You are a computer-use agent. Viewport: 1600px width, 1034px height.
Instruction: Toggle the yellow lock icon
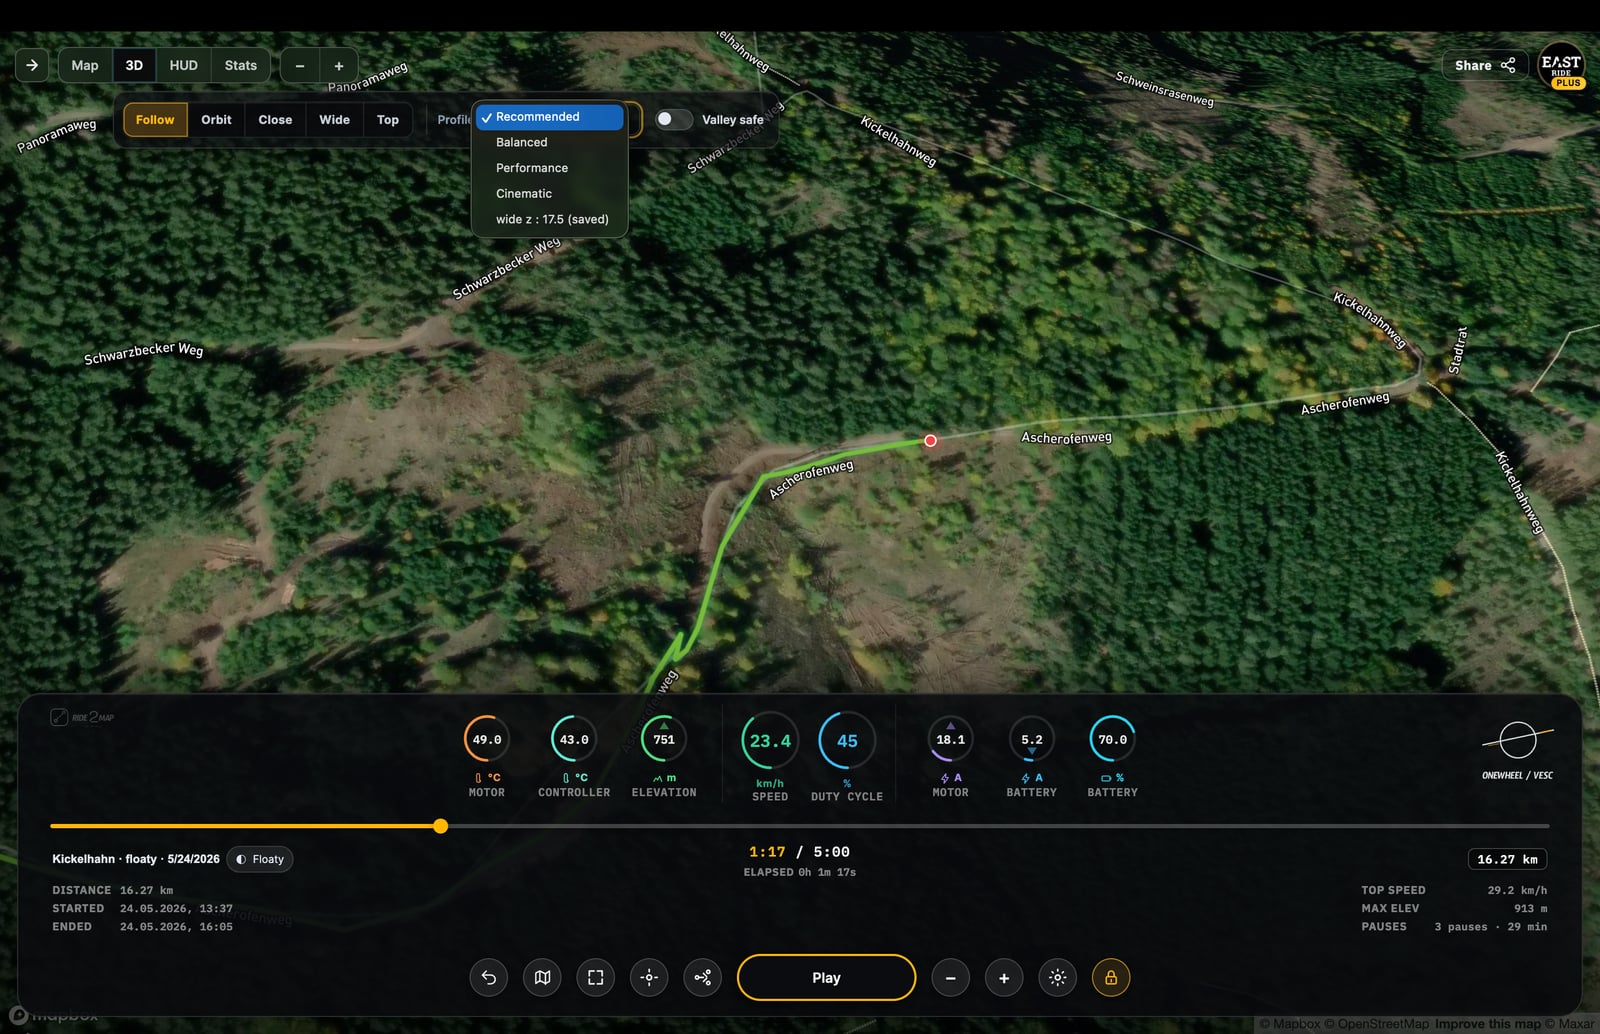coord(1111,978)
